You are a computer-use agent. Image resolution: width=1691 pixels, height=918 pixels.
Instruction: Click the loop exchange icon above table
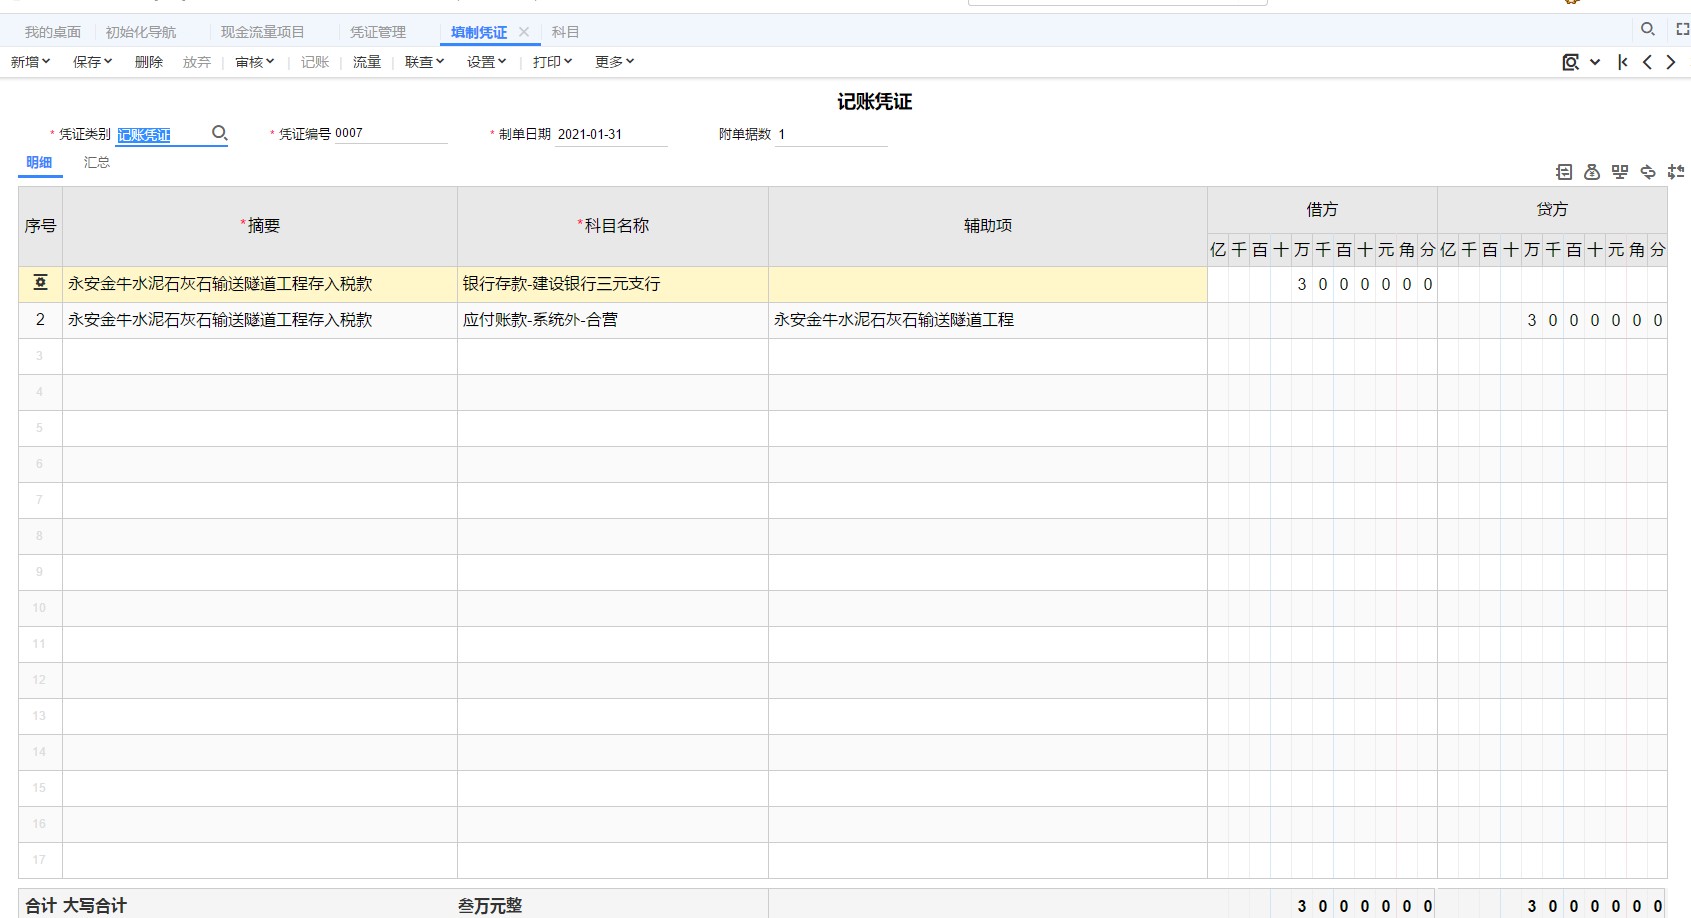click(x=1648, y=172)
